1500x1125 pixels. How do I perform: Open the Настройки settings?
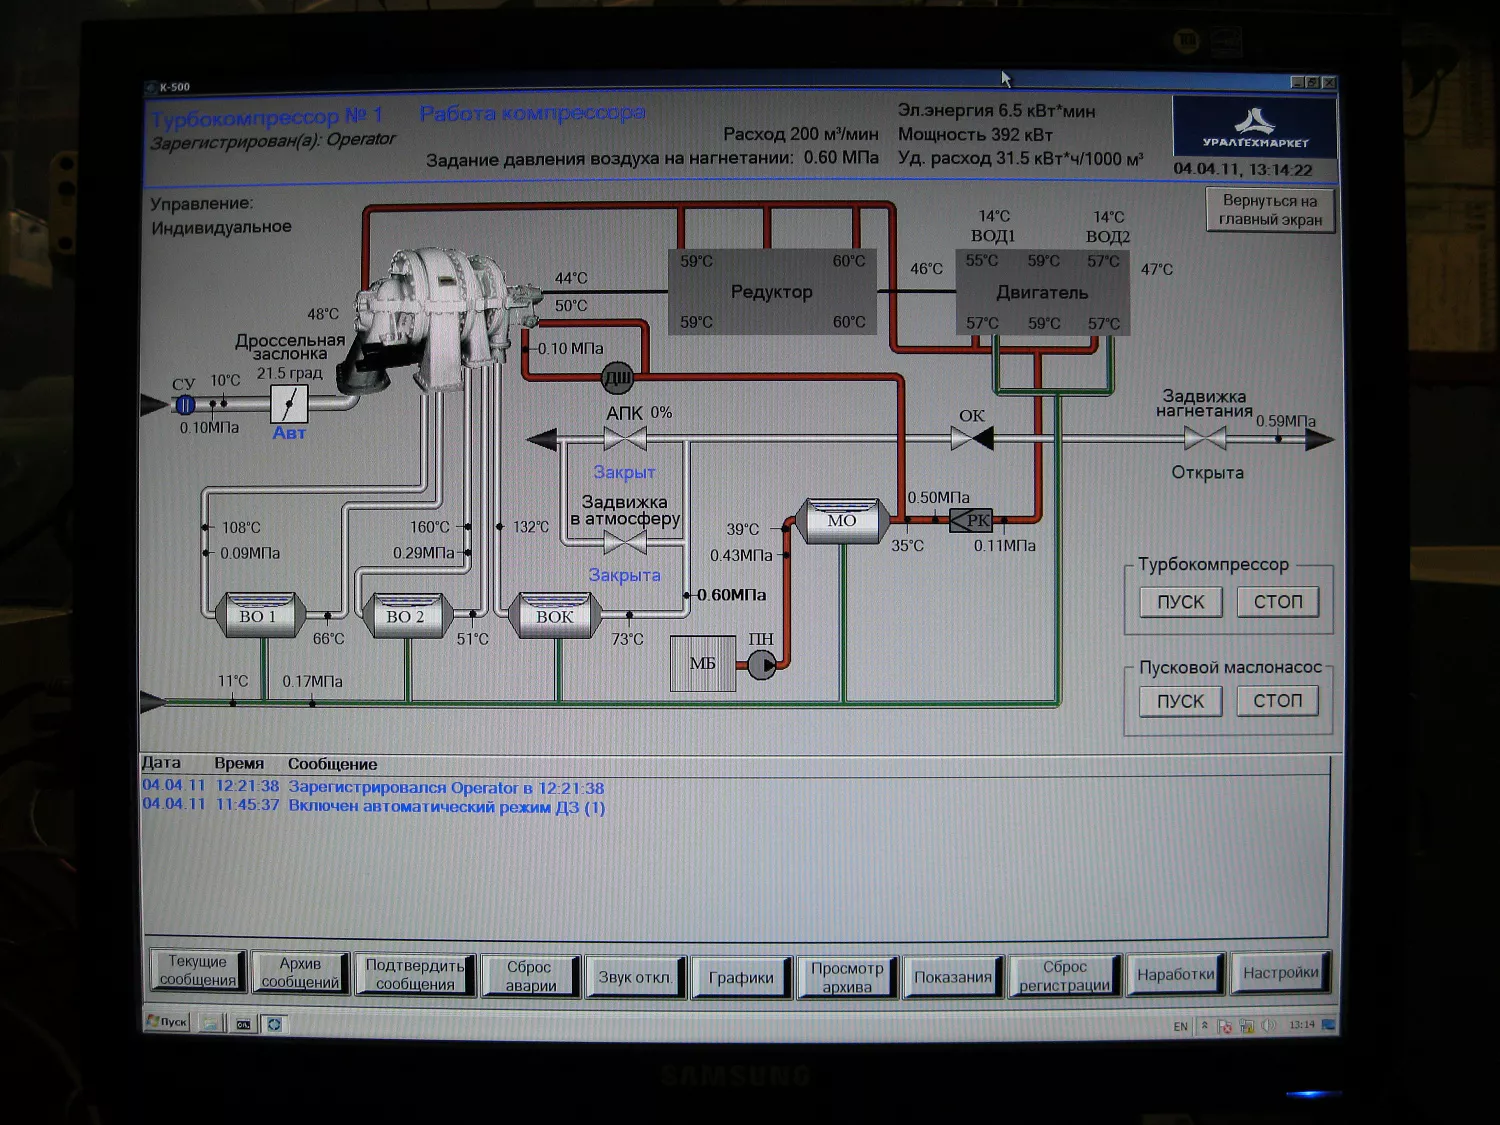1280,972
